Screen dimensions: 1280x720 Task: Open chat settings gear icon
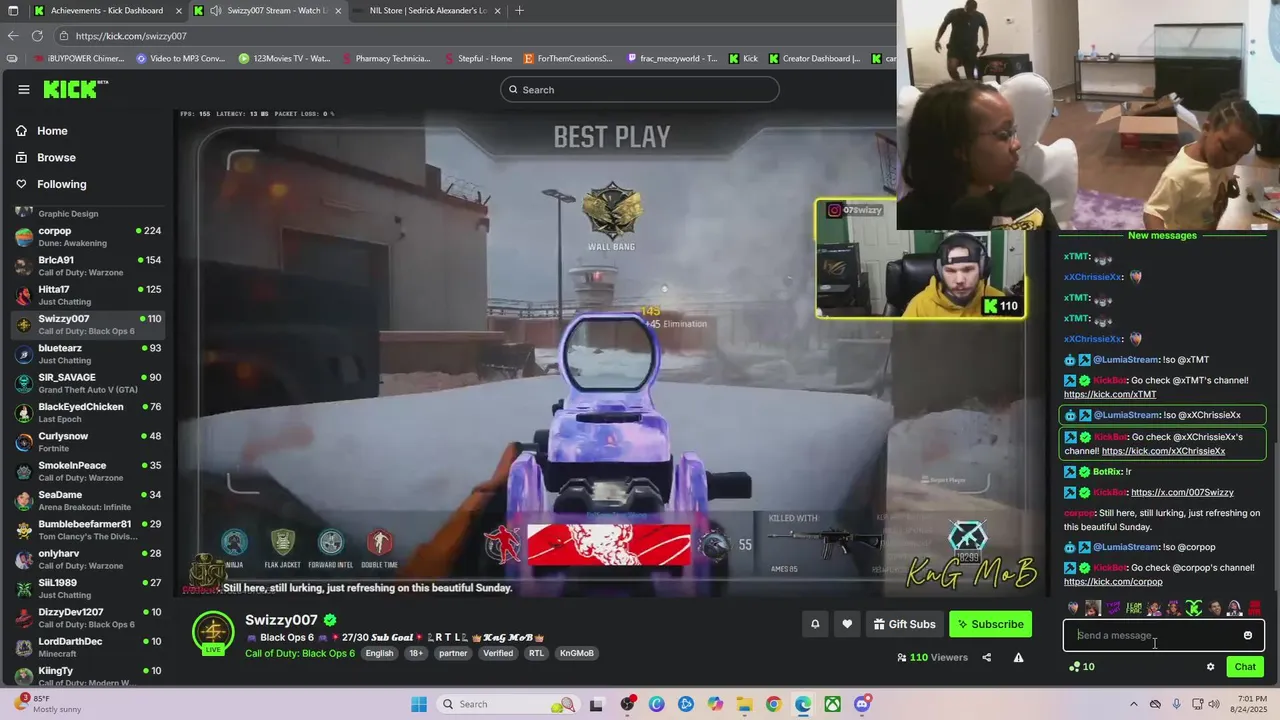pyautogui.click(x=1210, y=667)
